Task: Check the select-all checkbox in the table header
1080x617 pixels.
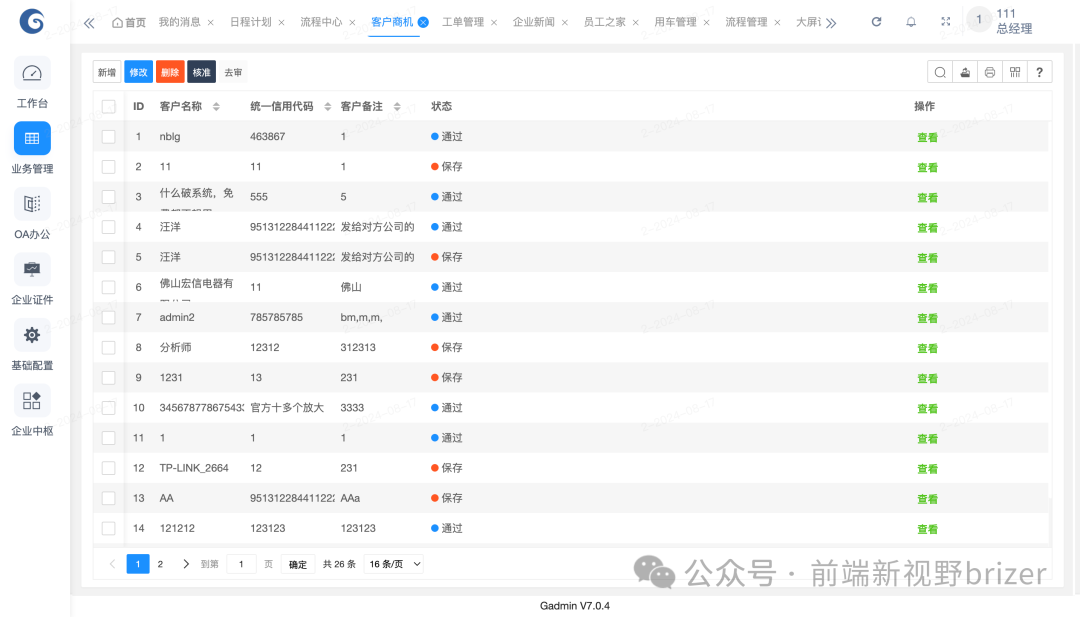Action: point(108,105)
